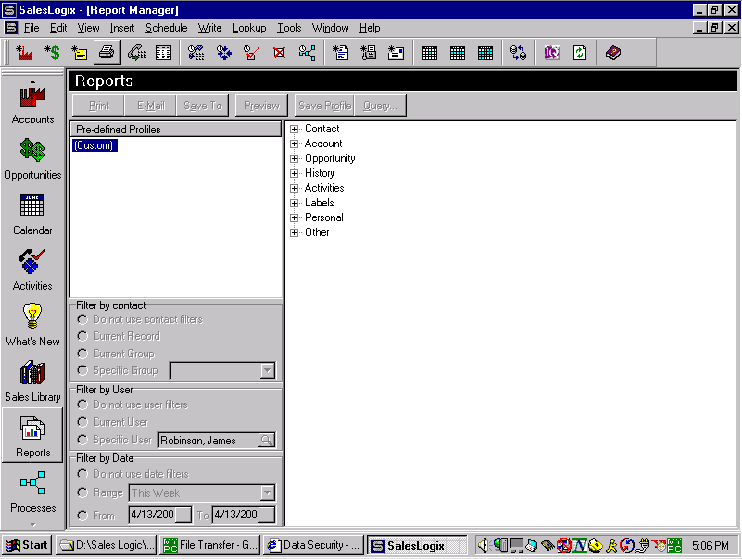Click the New Account toolbar icon
This screenshot has width=742, height=559.
click(24, 53)
